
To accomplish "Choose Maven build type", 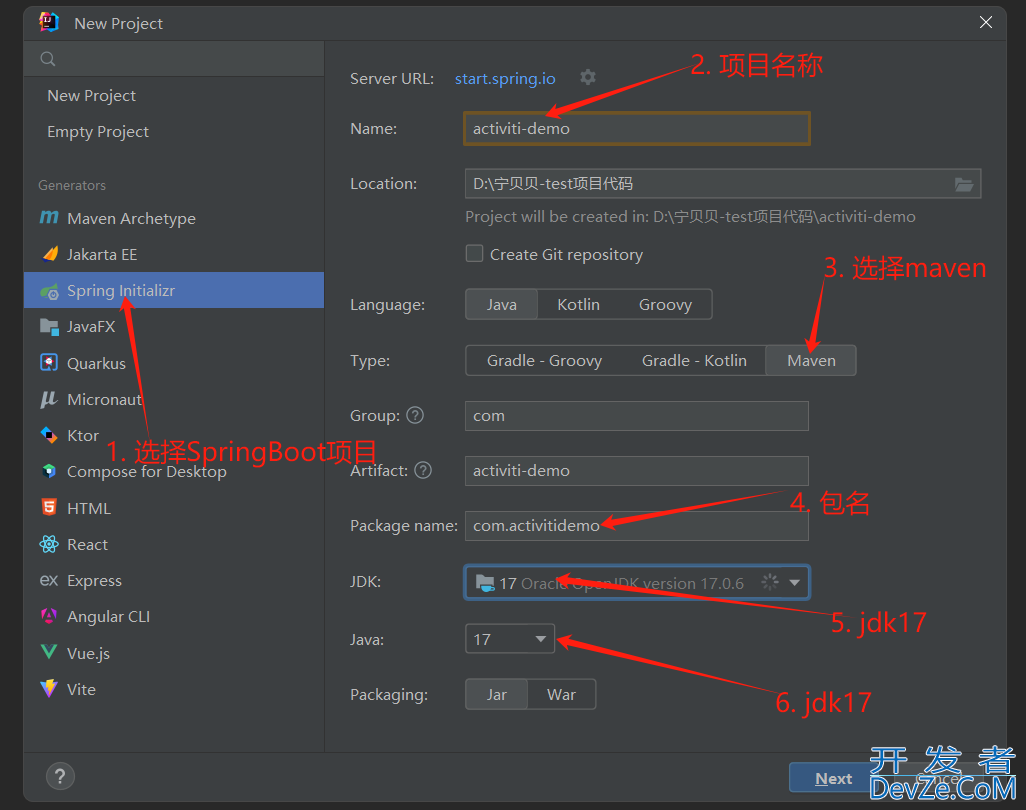I will click(811, 361).
